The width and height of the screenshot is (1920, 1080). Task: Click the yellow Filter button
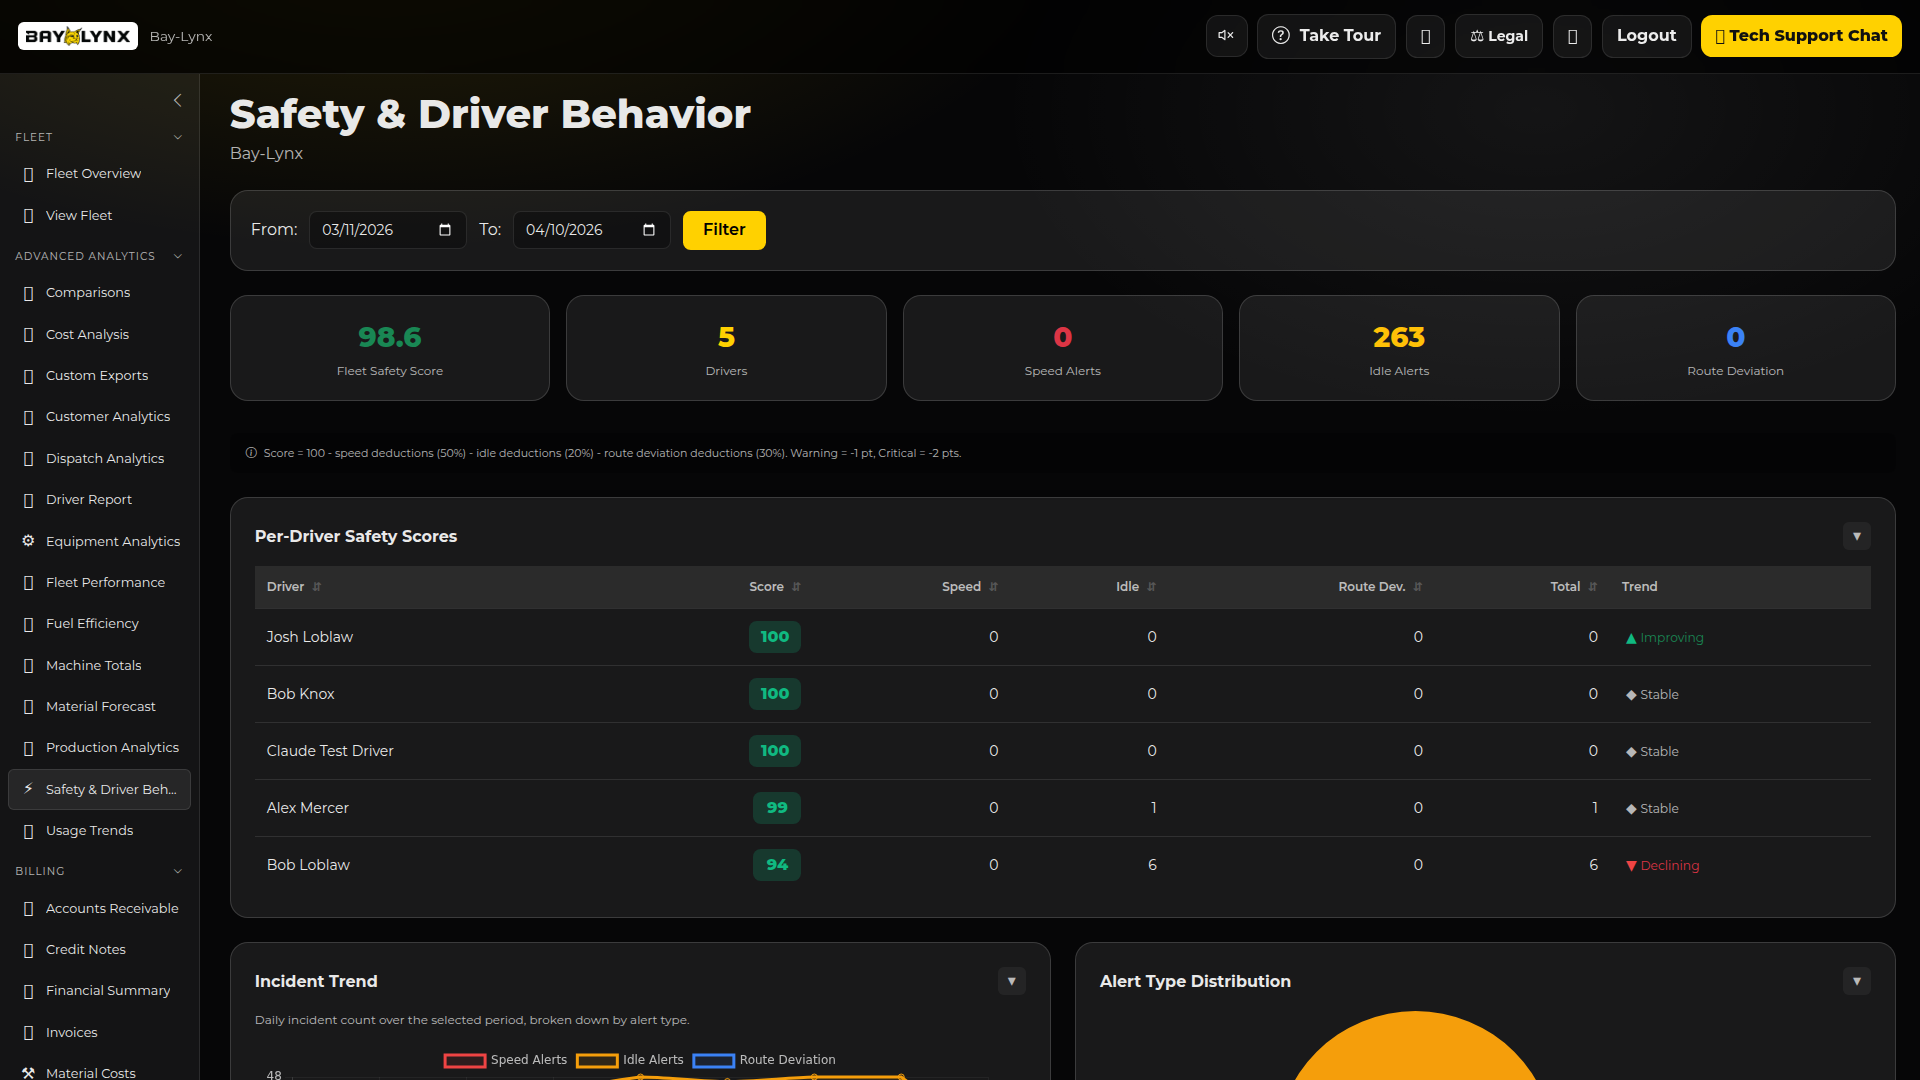(724, 230)
